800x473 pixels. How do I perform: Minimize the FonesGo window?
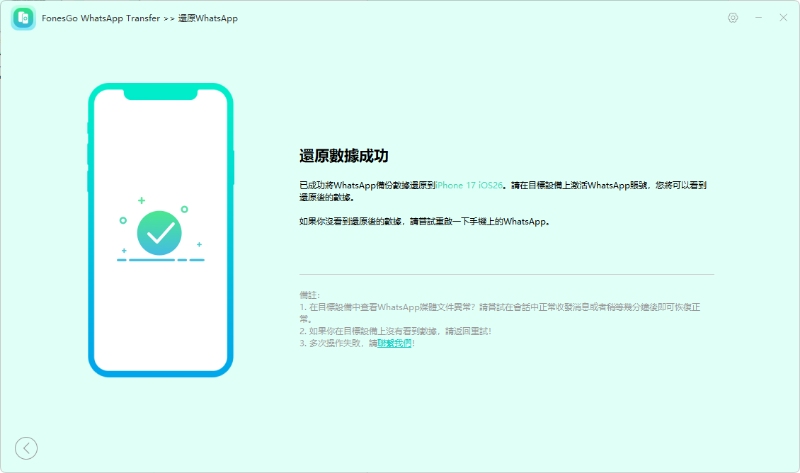pos(759,18)
